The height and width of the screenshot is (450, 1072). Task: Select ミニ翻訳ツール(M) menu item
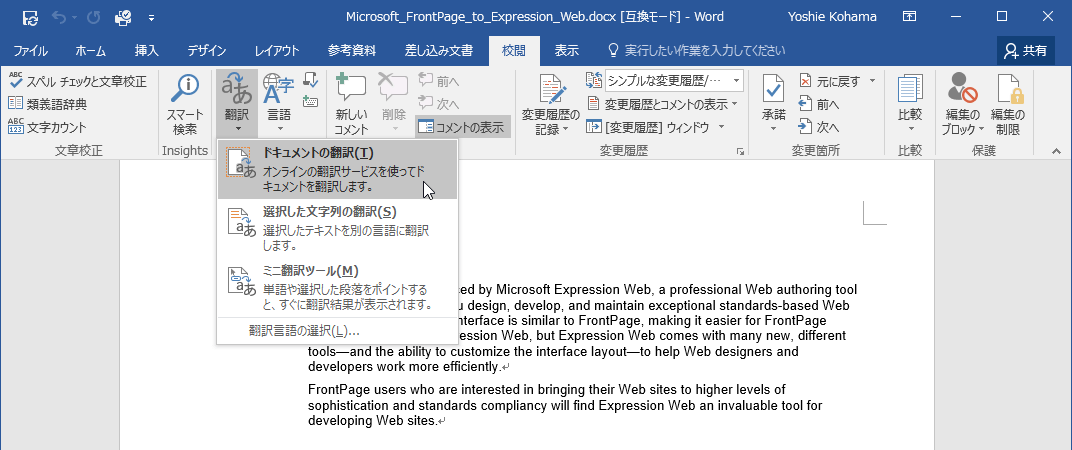click(337, 287)
